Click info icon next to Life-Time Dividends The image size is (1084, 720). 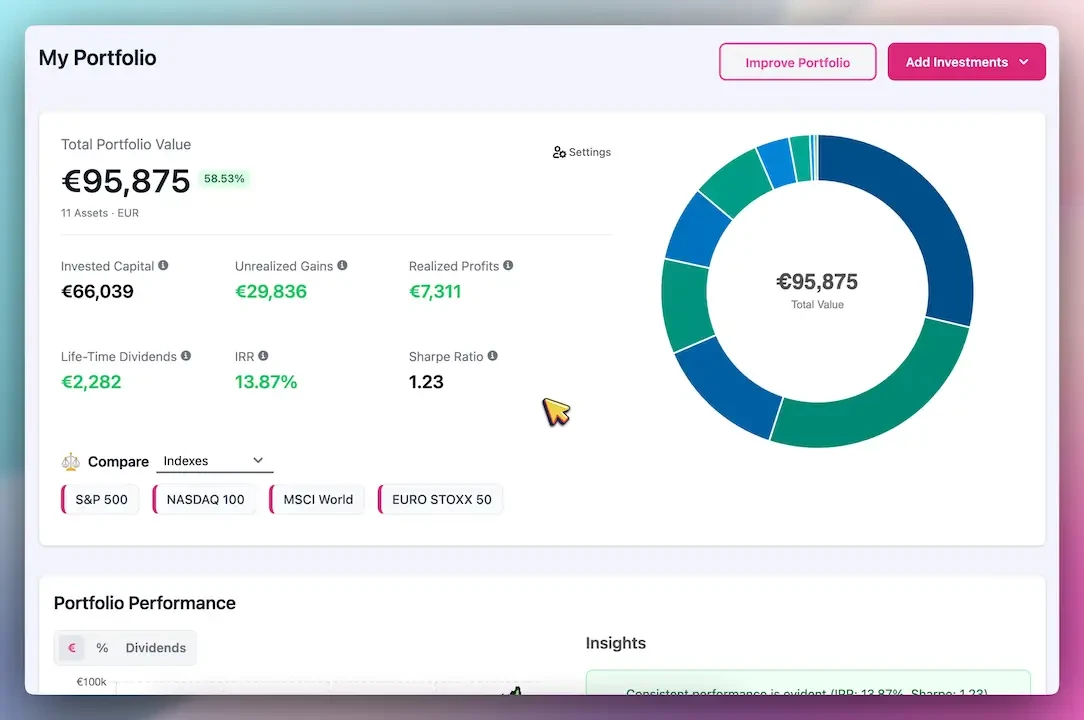pyautogui.click(x=186, y=356)
